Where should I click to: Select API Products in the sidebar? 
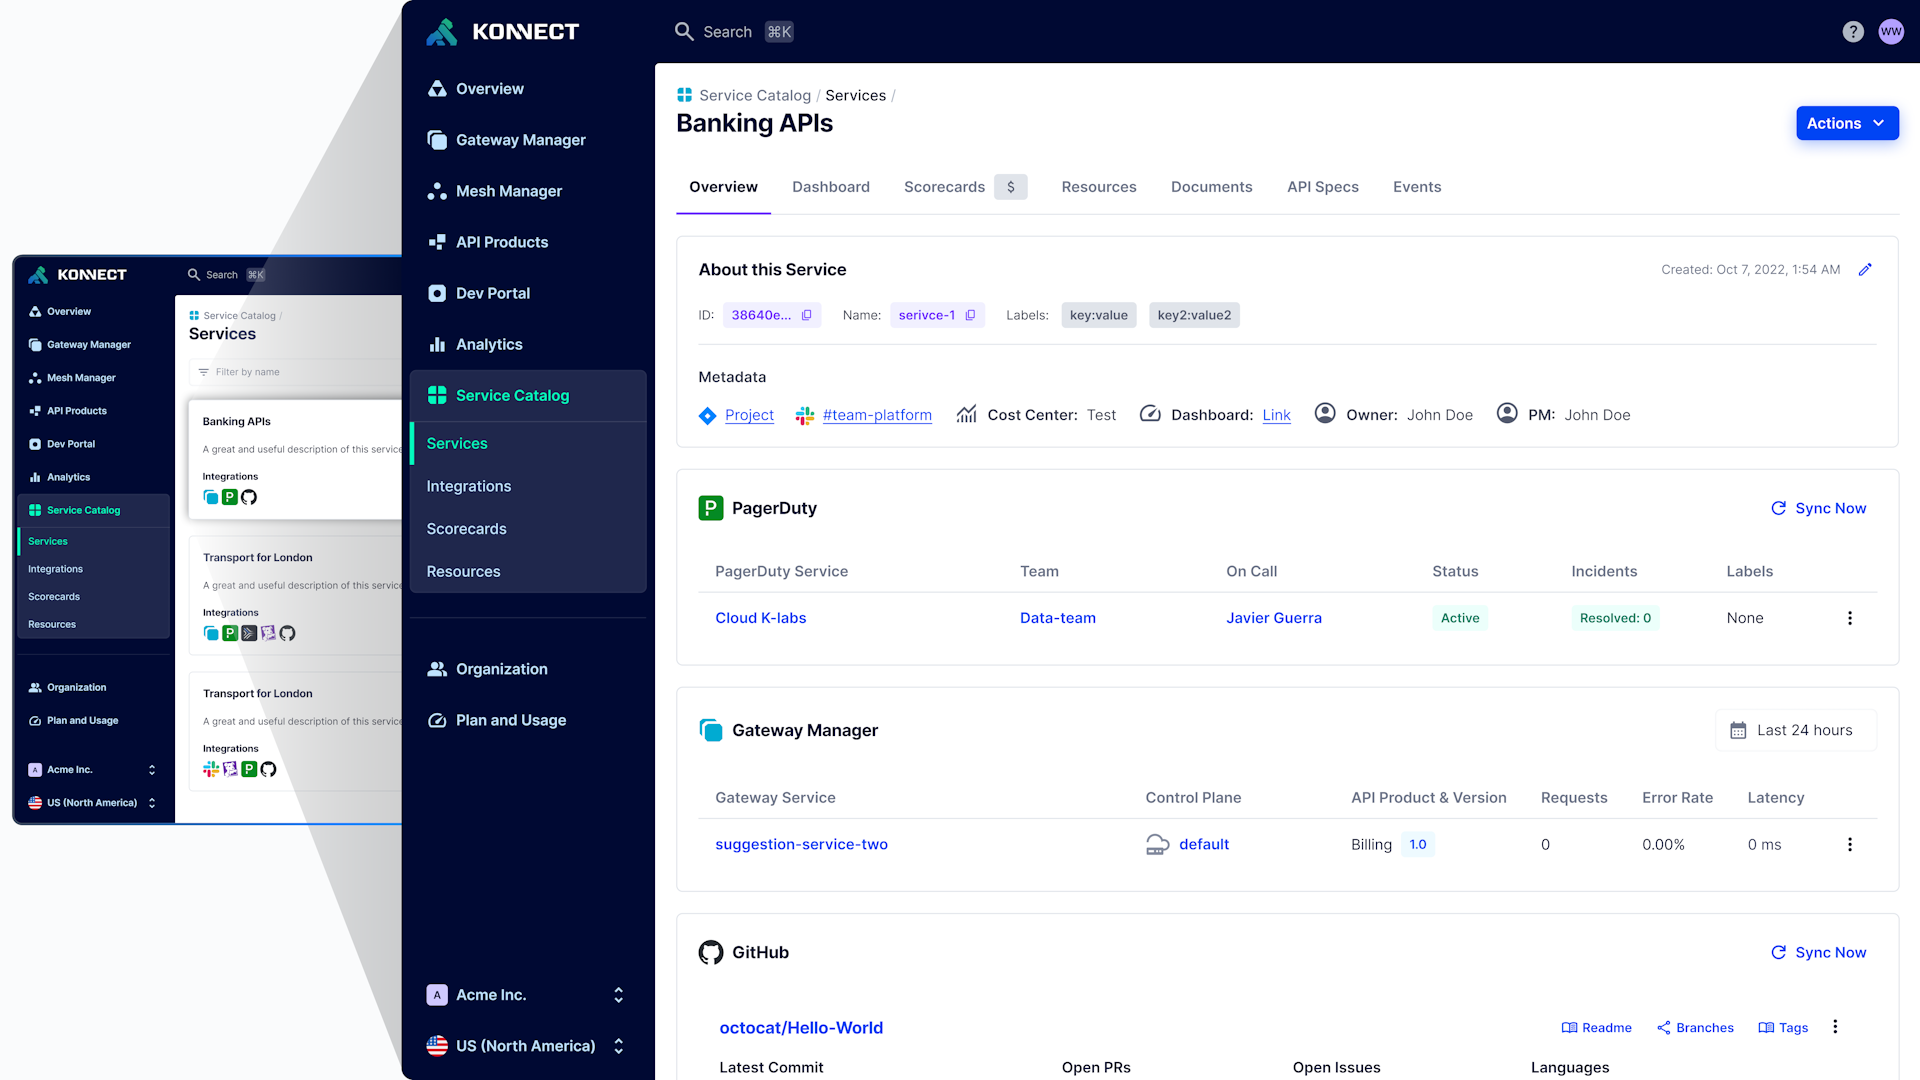pyautogui.click(x=501, y=241)
